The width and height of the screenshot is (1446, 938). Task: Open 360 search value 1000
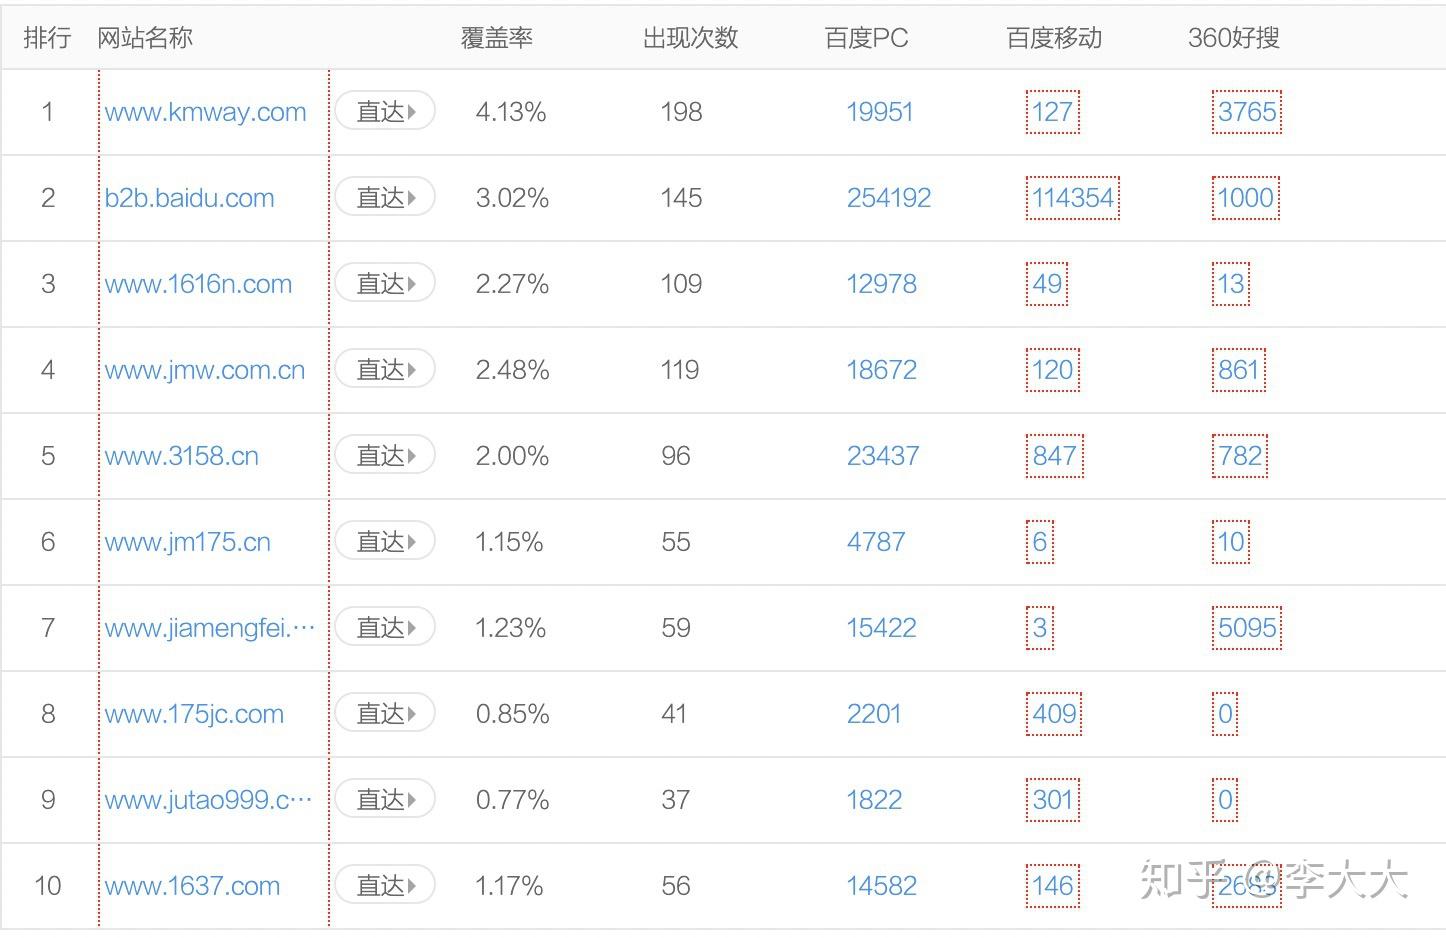[x=1246, y=198]
